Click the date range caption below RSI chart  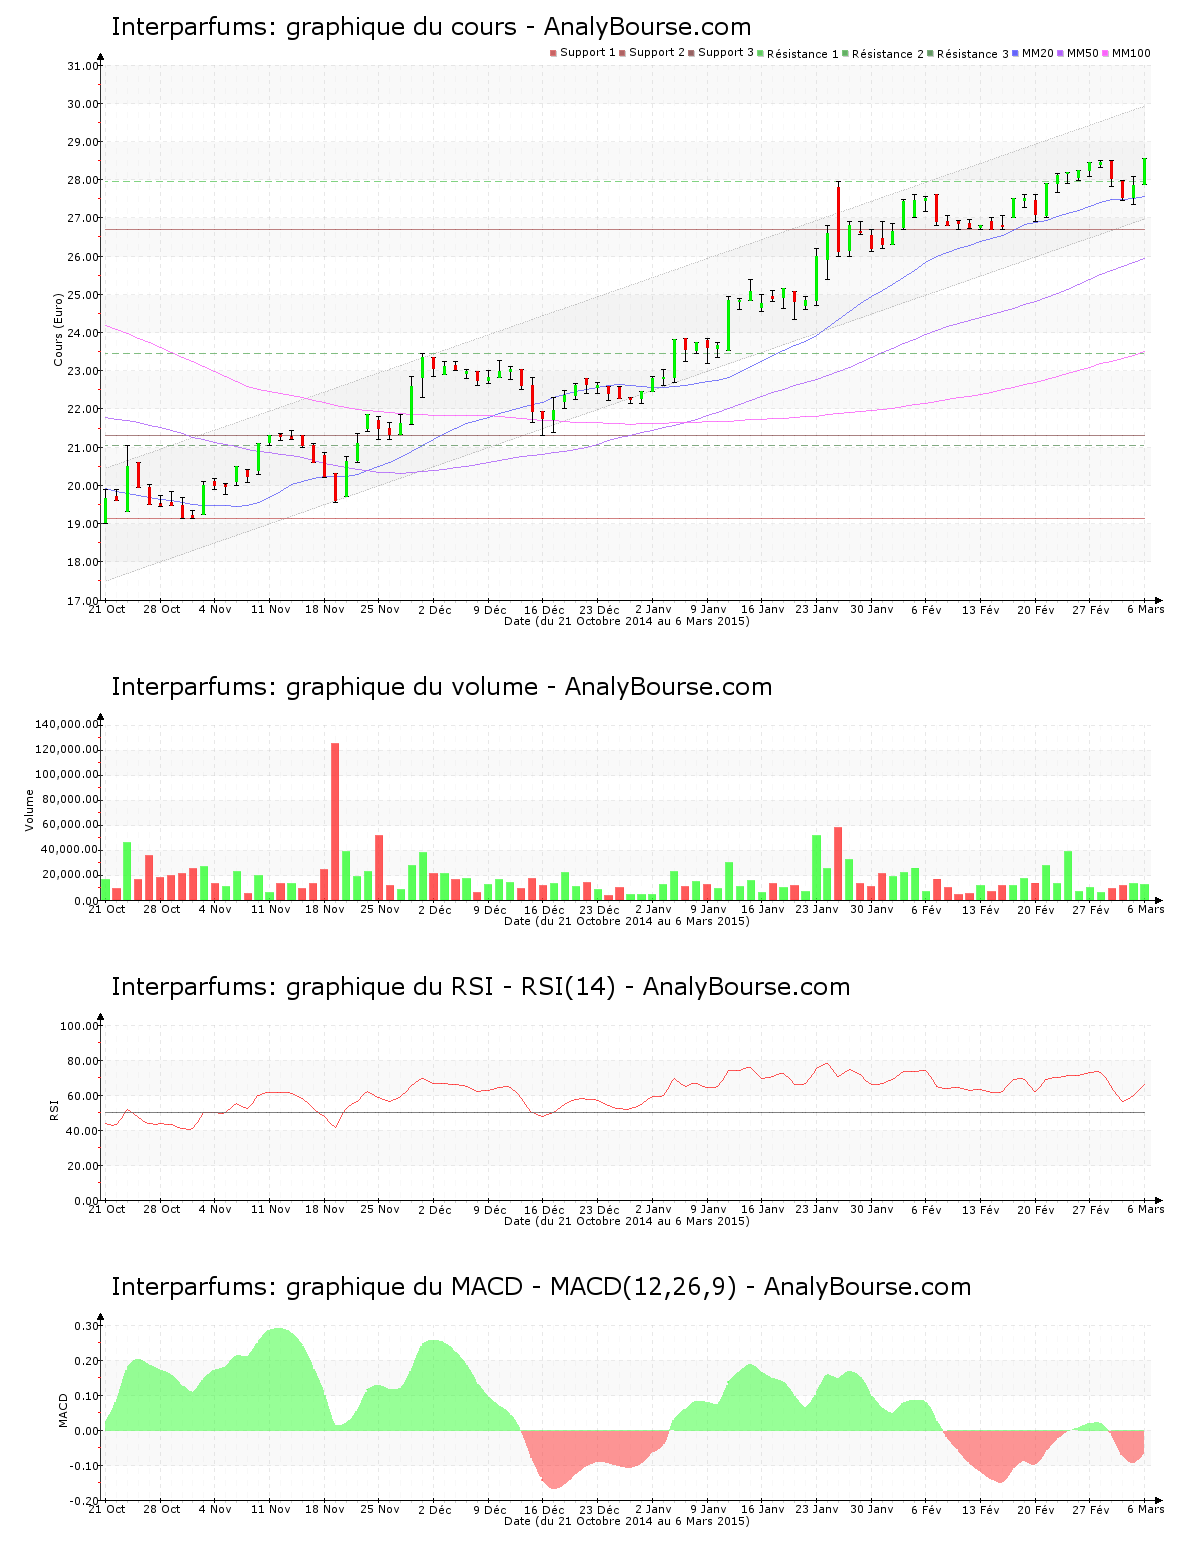[x=627, y=1221]
